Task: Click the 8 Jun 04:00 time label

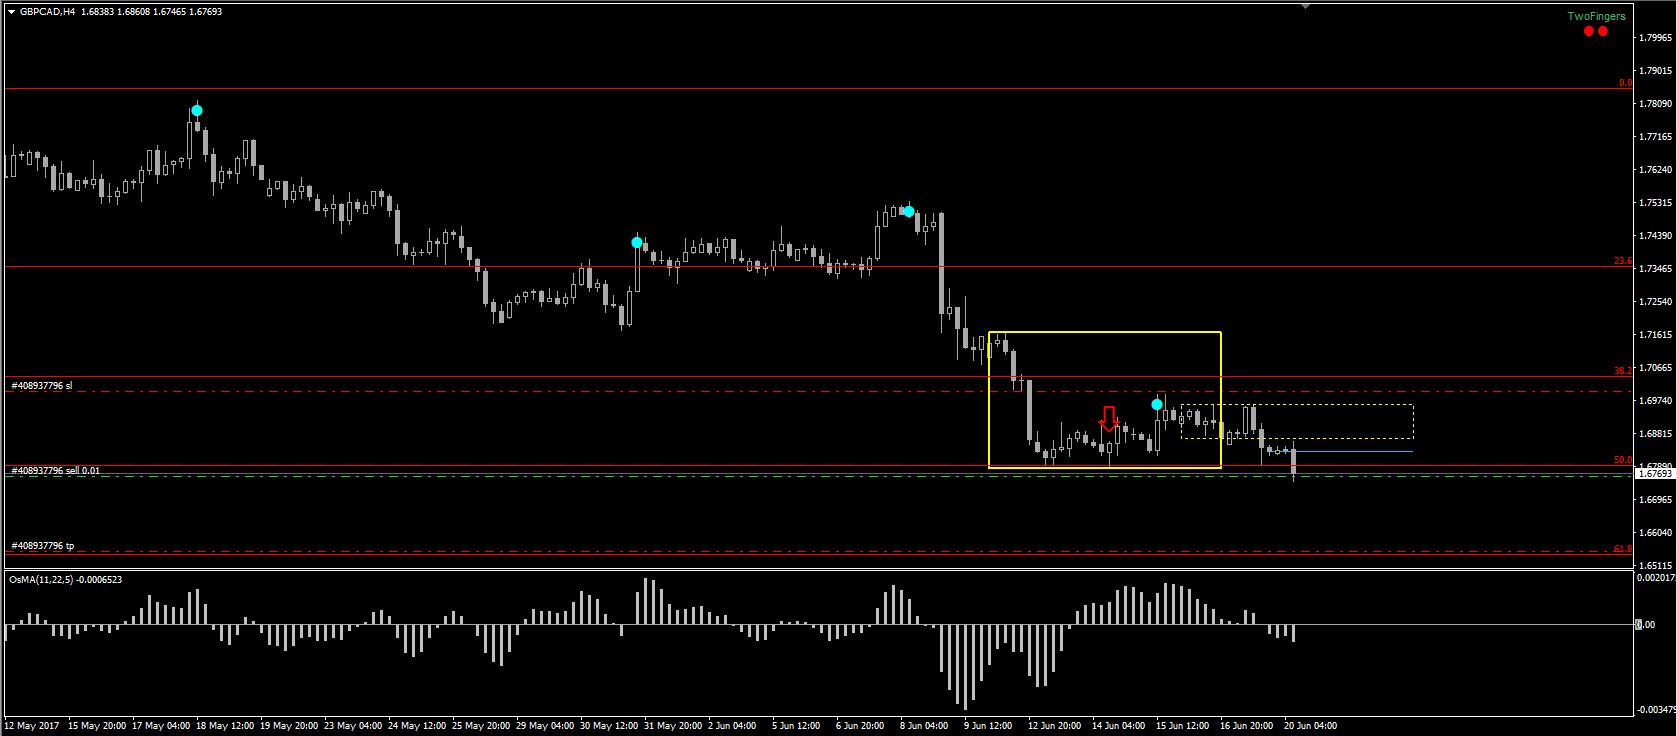Action: [923, 726]
